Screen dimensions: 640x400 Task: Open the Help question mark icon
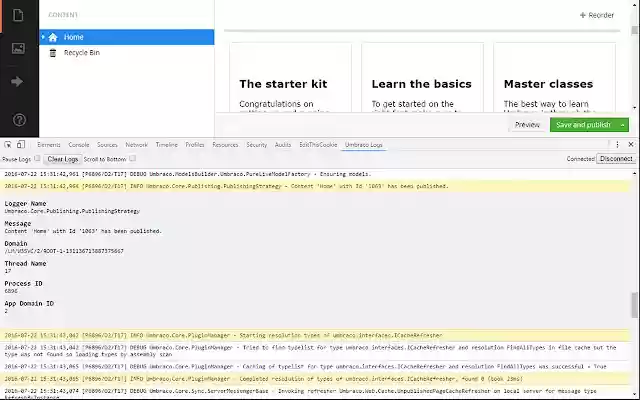(x=19, y=120)
